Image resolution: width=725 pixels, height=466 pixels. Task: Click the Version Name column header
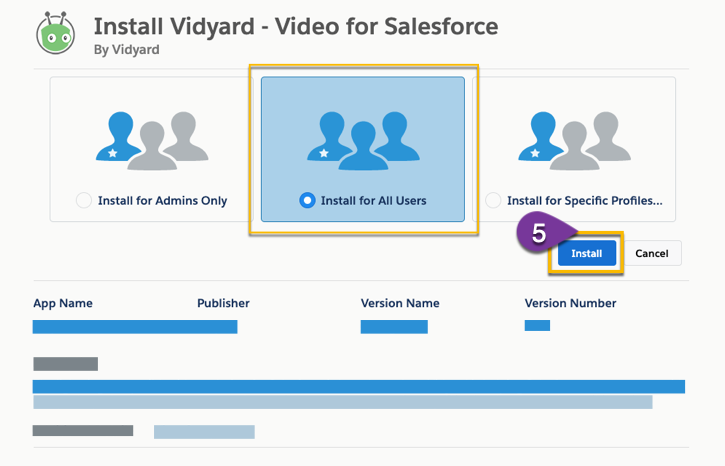tap(400, 303)
